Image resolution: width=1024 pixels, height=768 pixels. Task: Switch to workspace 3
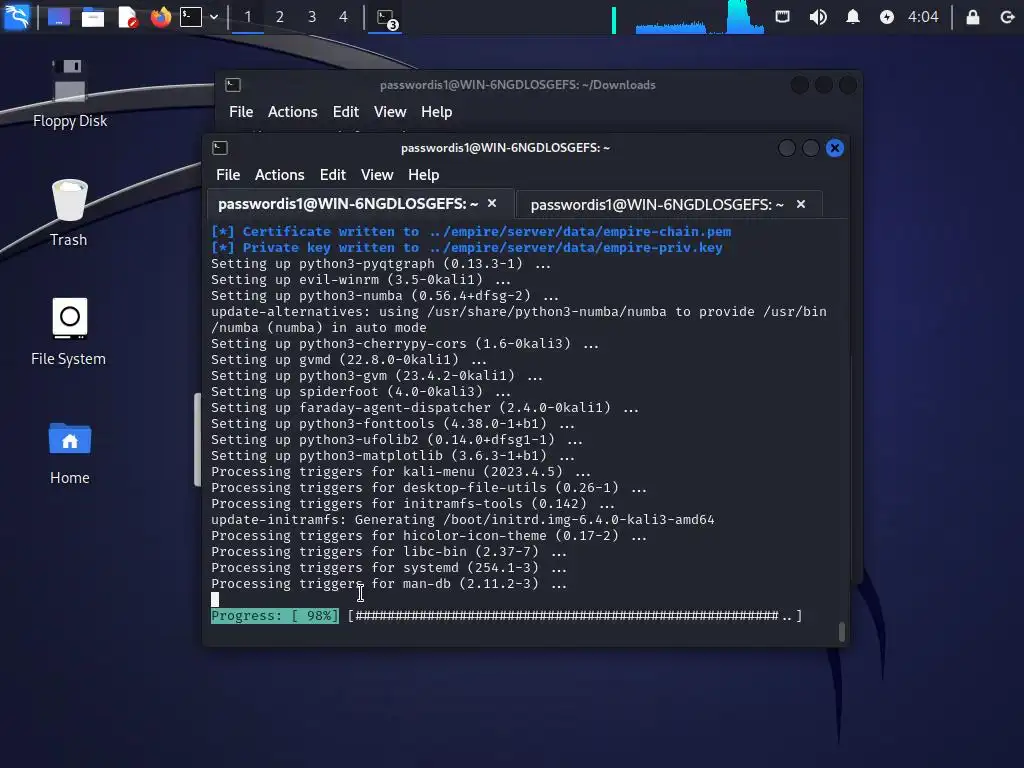312,17
